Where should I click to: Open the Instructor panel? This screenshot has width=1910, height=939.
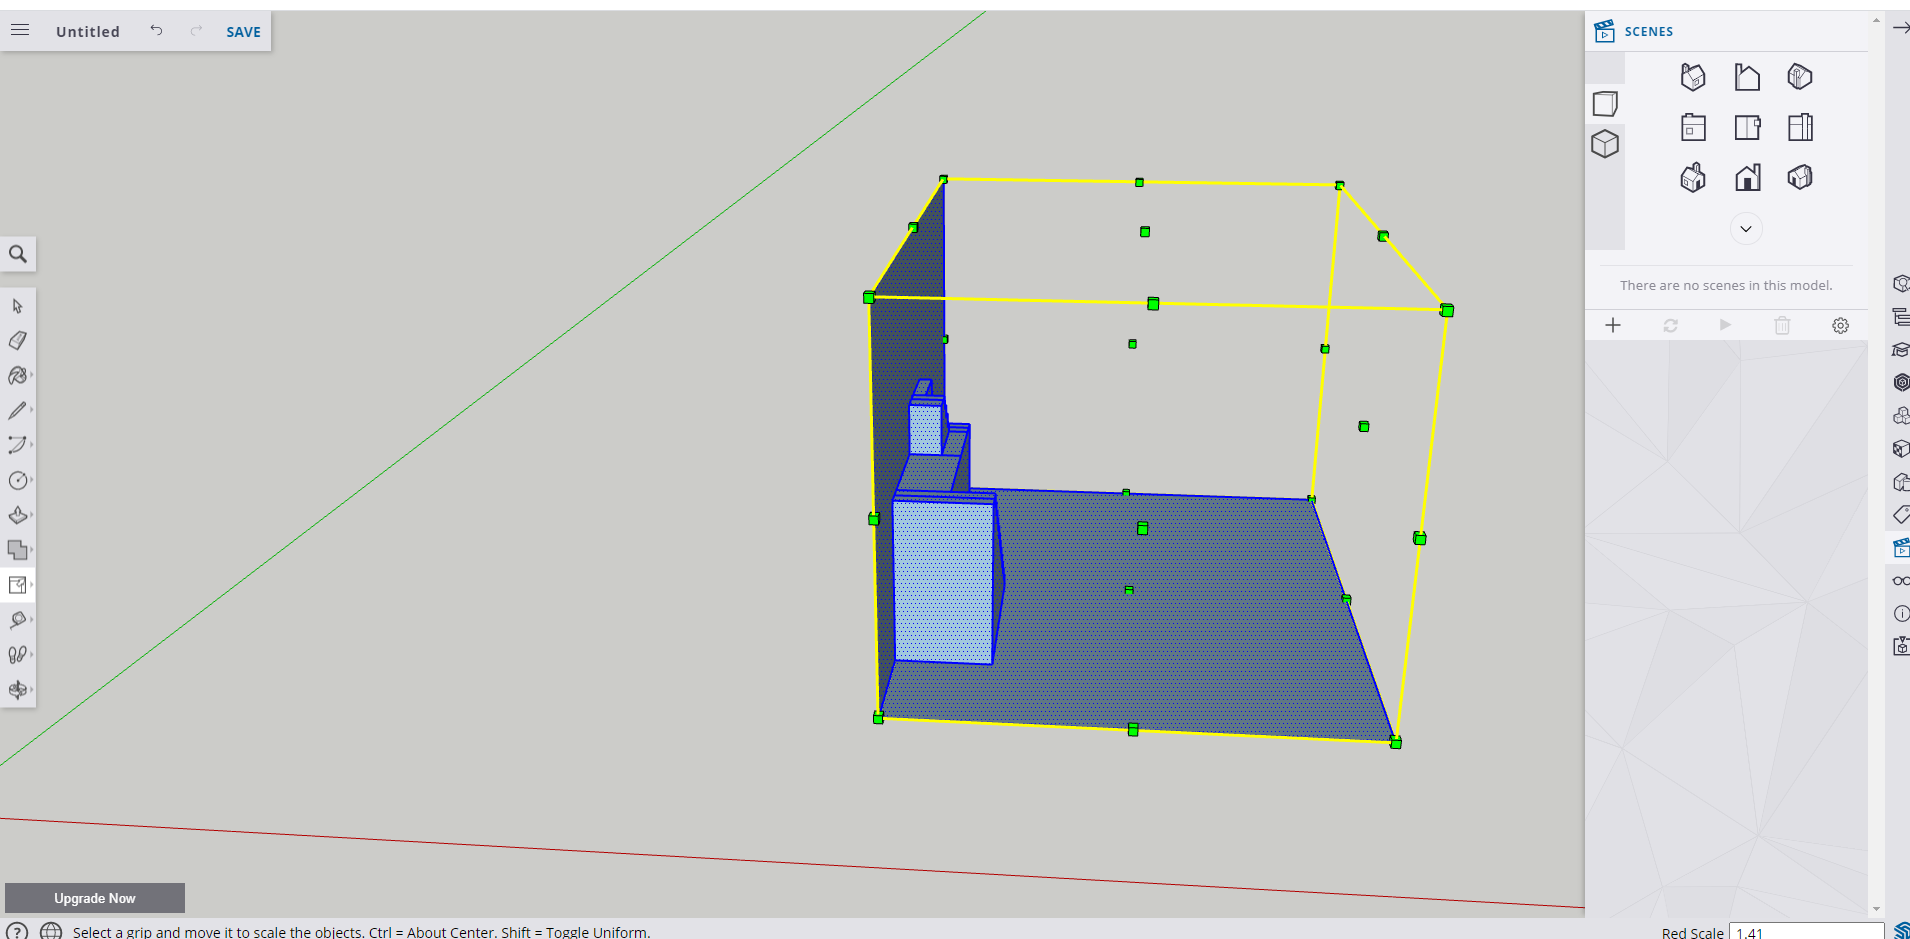[x=1900, y=349]
